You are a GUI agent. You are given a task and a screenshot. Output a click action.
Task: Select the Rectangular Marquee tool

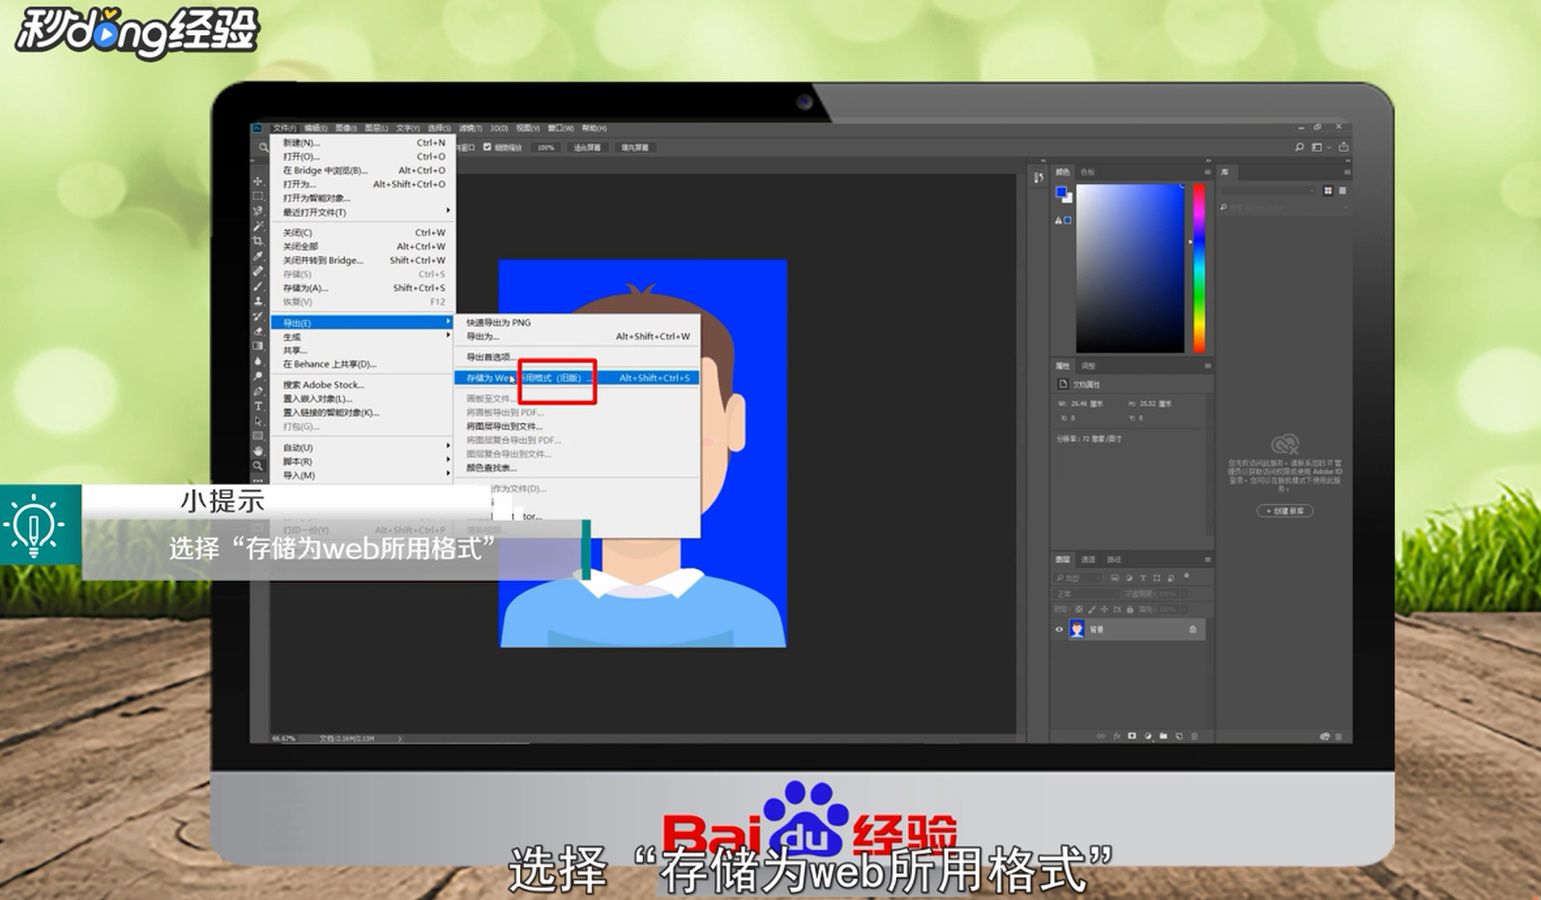click(258, 195)
